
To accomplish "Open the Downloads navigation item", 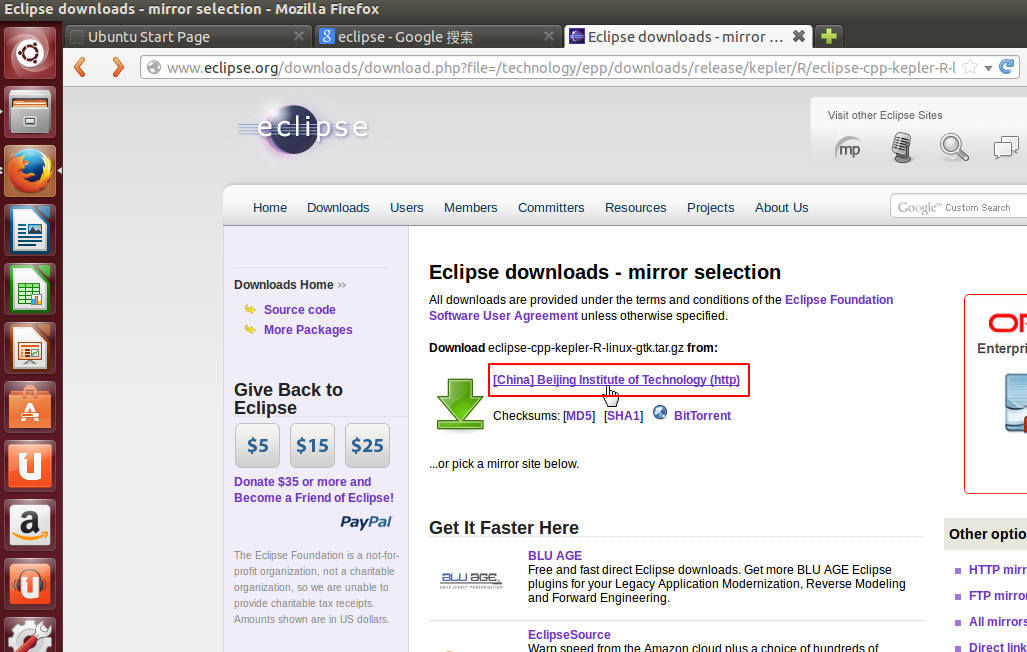I will point(338,208).
